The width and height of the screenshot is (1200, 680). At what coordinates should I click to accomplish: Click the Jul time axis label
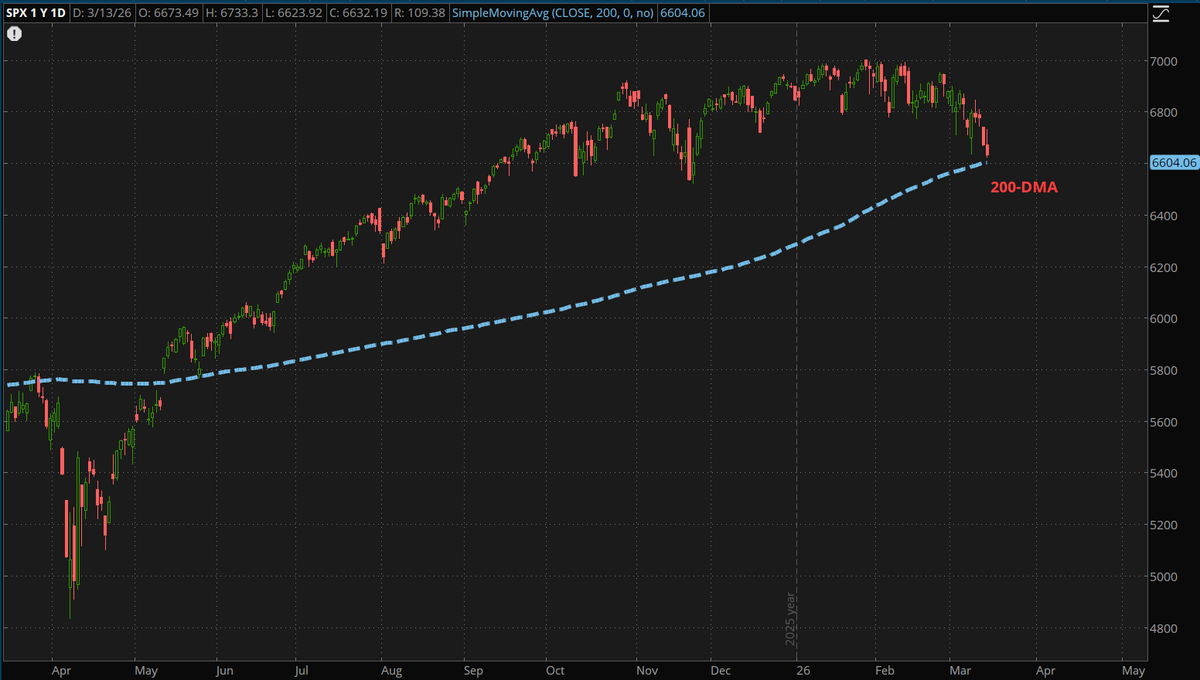(x=300, y=671)
